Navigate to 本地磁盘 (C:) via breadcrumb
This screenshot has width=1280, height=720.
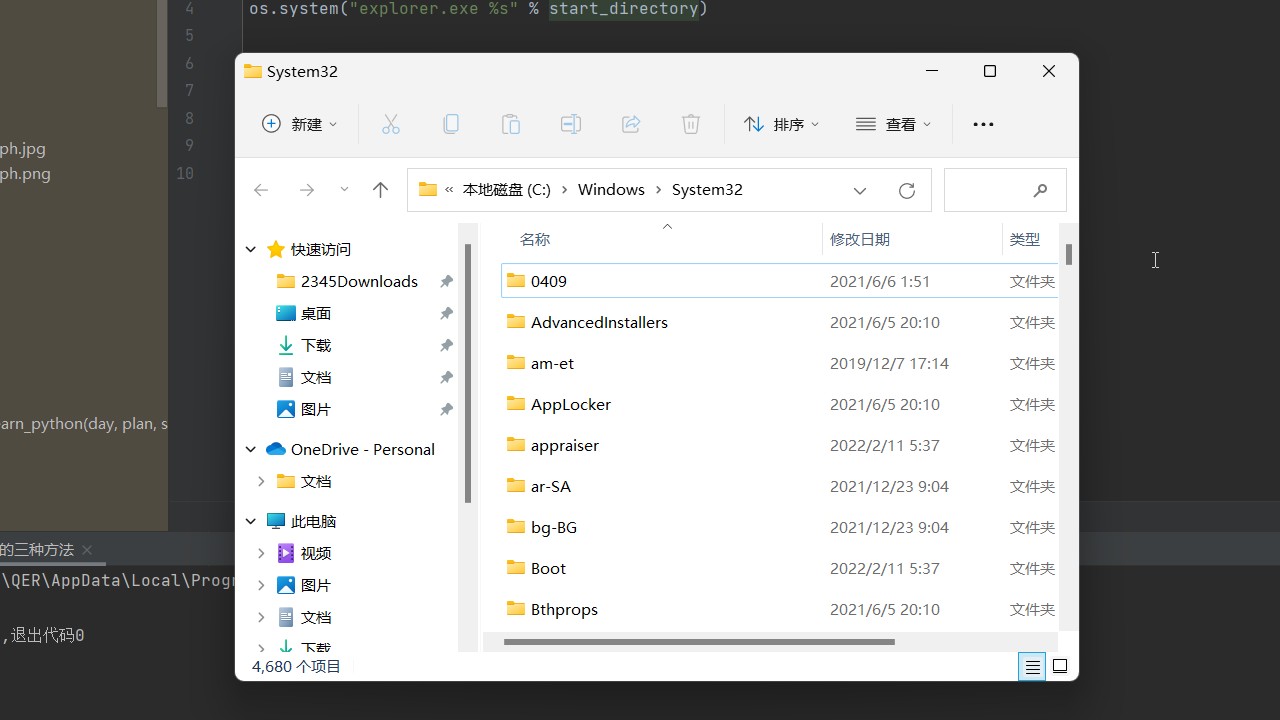(506, 189)
